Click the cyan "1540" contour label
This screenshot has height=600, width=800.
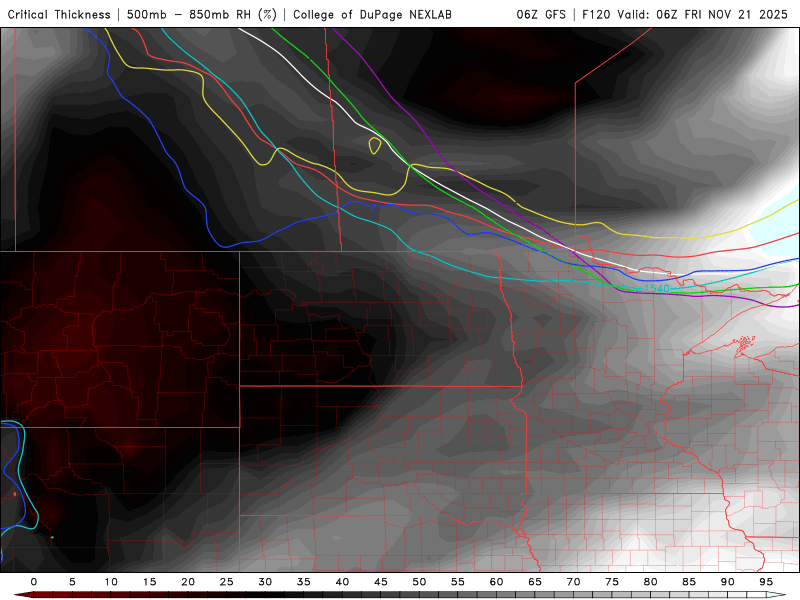[x=656, y=288]
